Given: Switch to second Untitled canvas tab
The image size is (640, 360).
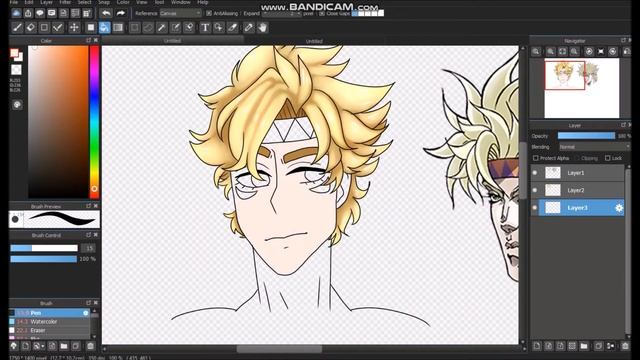Looking at the screenshot, I should (314, 41).
